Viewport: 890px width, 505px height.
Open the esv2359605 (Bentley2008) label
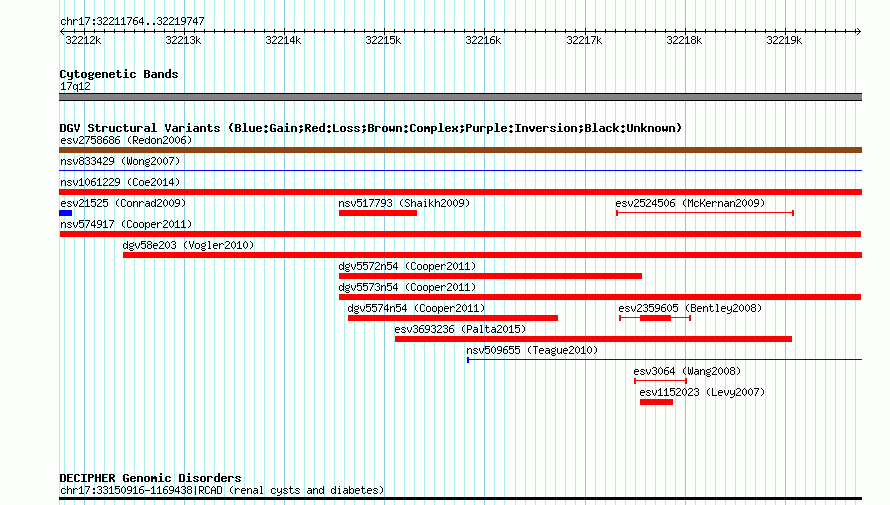[690, 308]
